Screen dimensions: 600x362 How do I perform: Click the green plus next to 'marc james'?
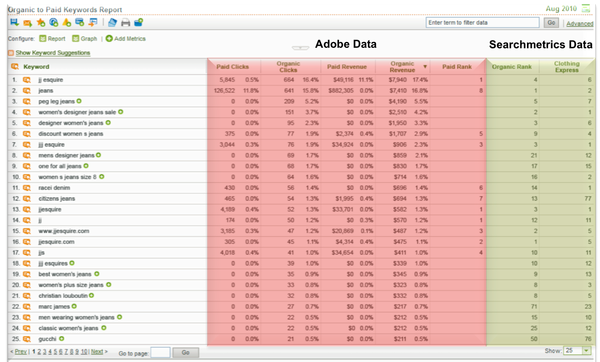tap(74, 306)
